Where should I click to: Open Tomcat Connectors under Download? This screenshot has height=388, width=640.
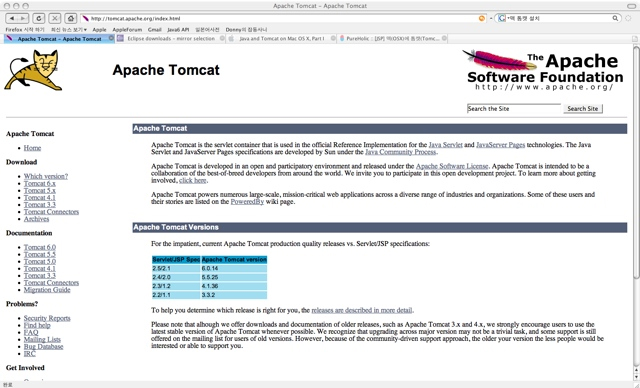pos(51,212)
